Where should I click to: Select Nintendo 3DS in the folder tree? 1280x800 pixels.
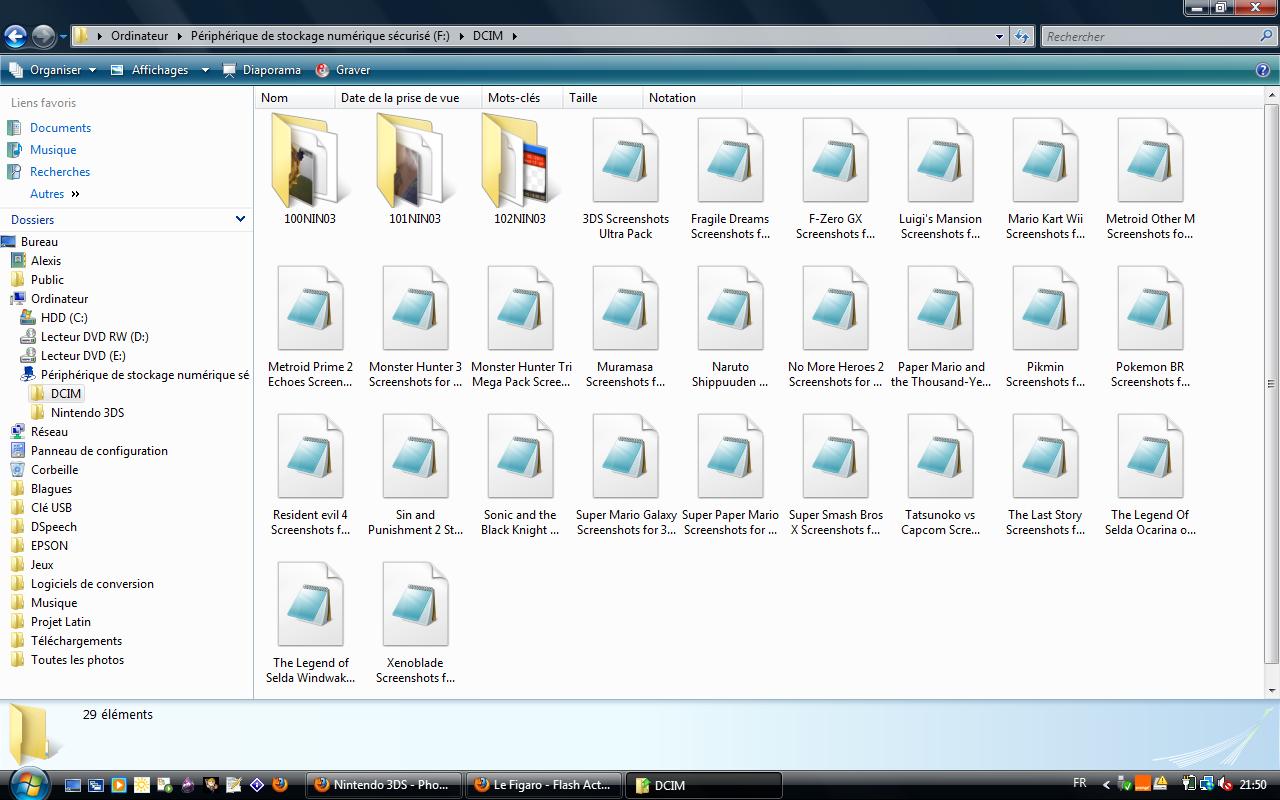[87, 413]
